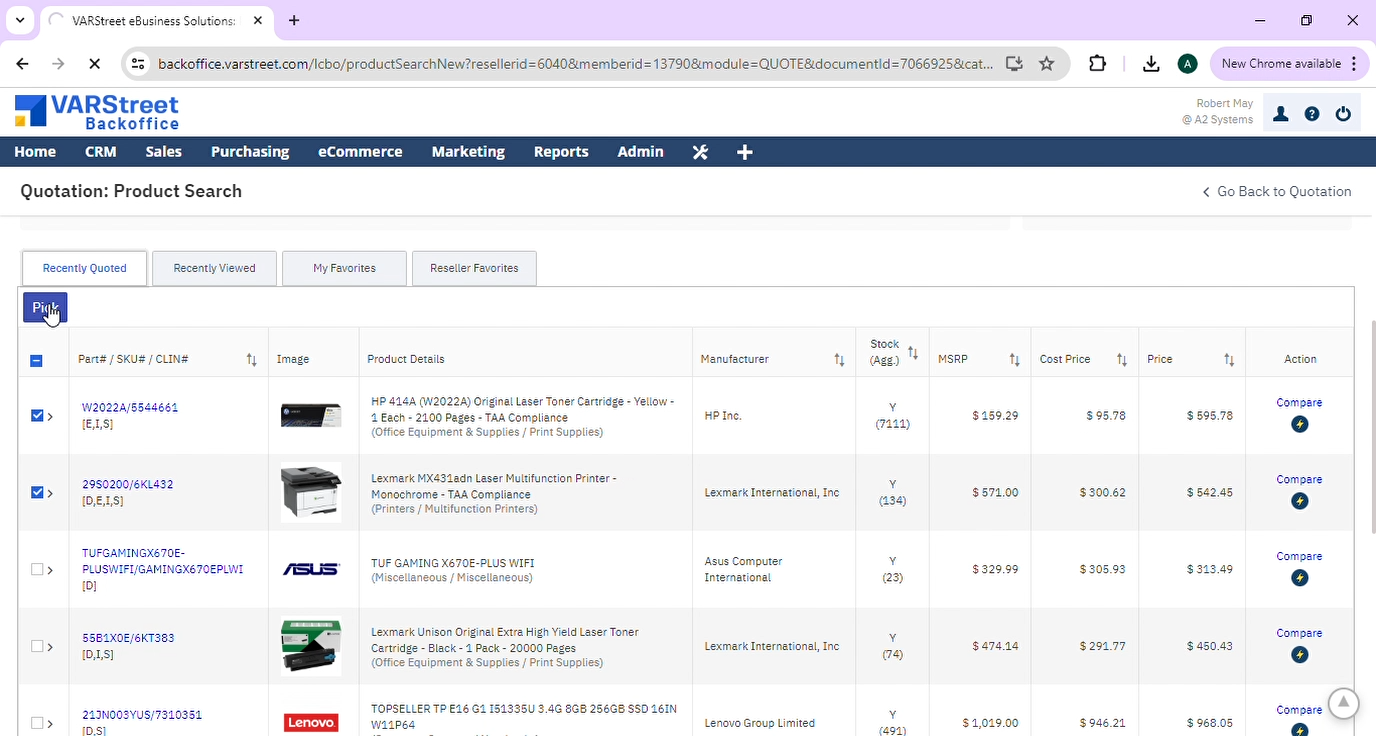Image resolution: width=1376 pixels, height=736 pixels.
Task: Sort by Stock (Agg.) column
Action: coord(913,352)
